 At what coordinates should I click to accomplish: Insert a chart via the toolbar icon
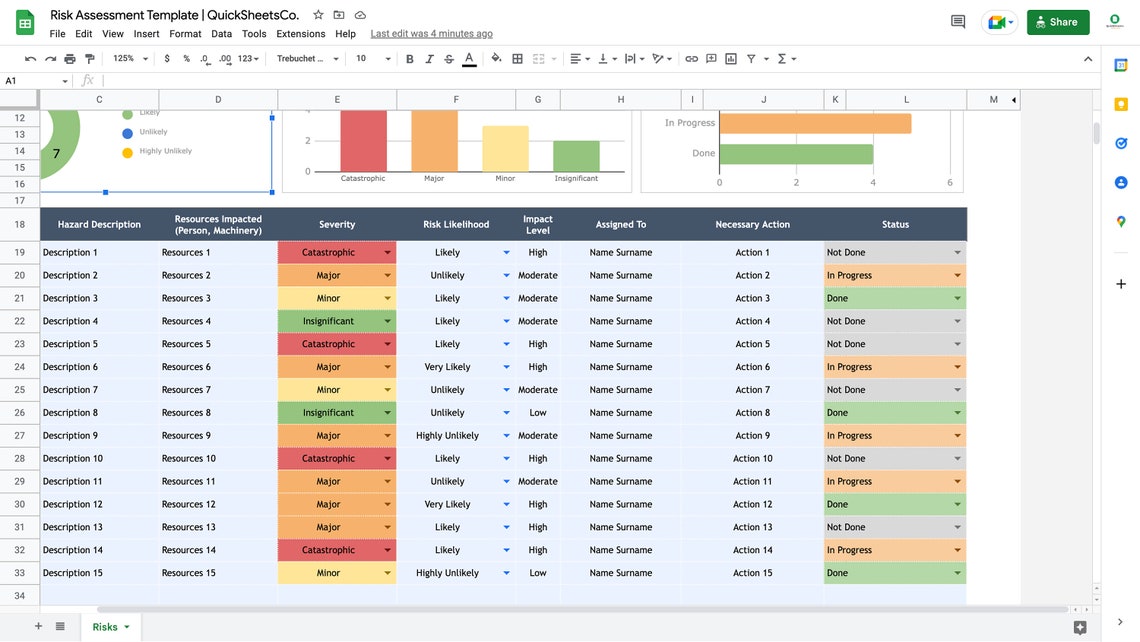(x=728, y=58)
